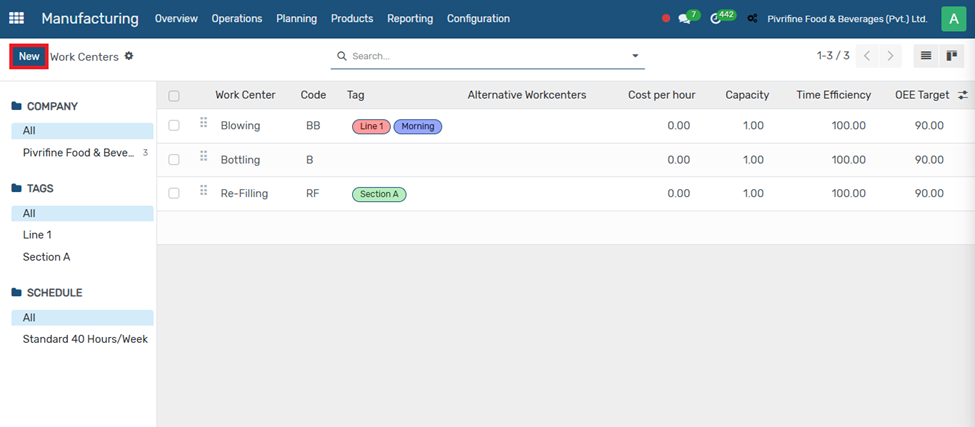The image size is (975, 427).
Task: Click the chat messages icon
Action: click(685, 19)
